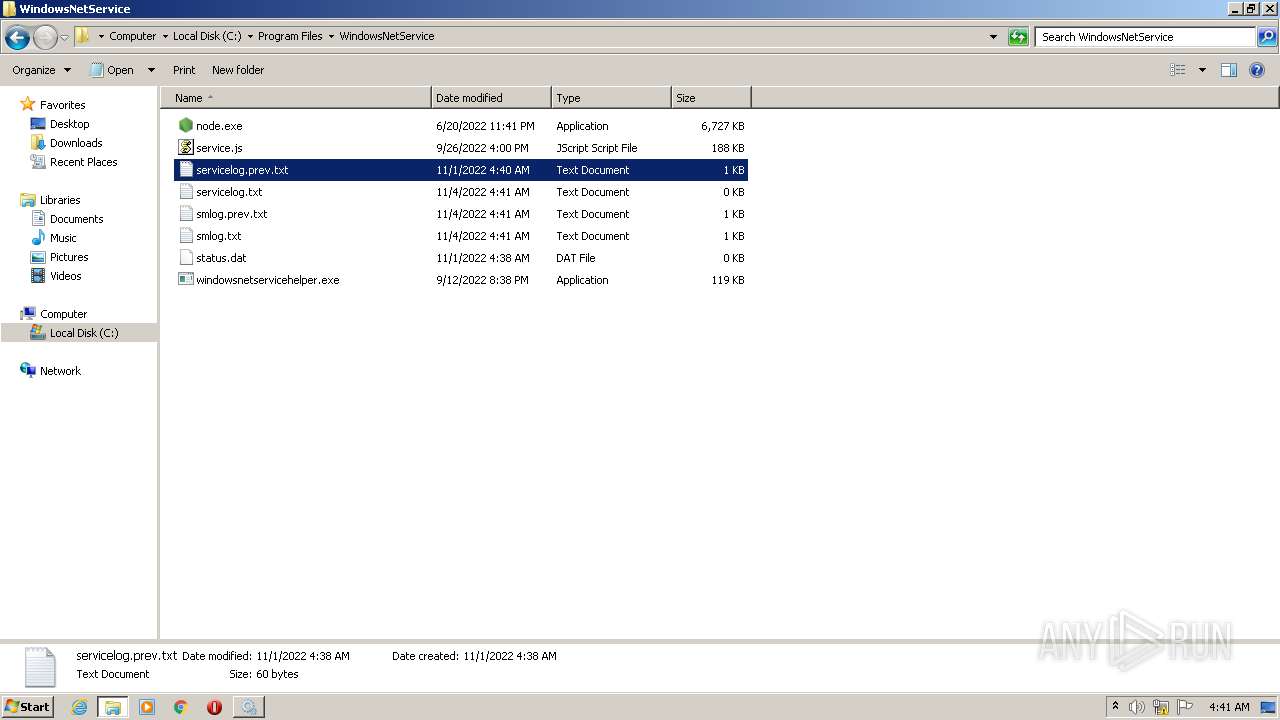Click the Forward navigation arrow

tap(45, 38)
